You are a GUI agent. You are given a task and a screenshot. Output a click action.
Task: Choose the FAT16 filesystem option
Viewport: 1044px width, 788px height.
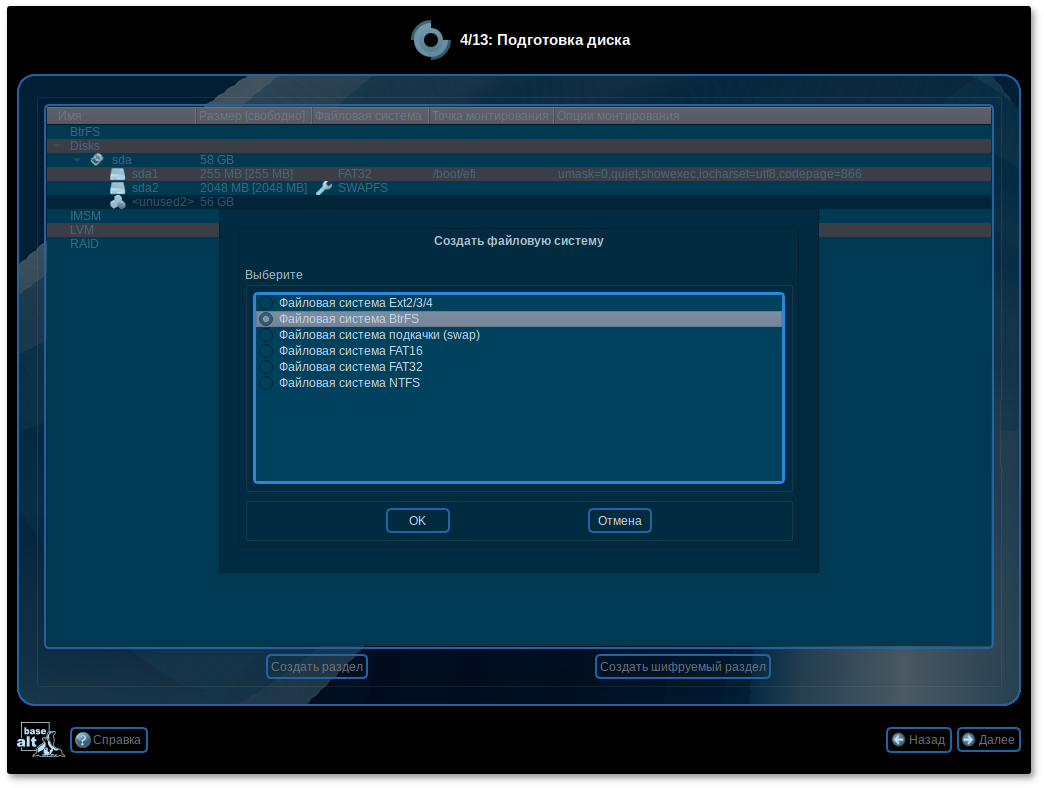coord(266,351)
